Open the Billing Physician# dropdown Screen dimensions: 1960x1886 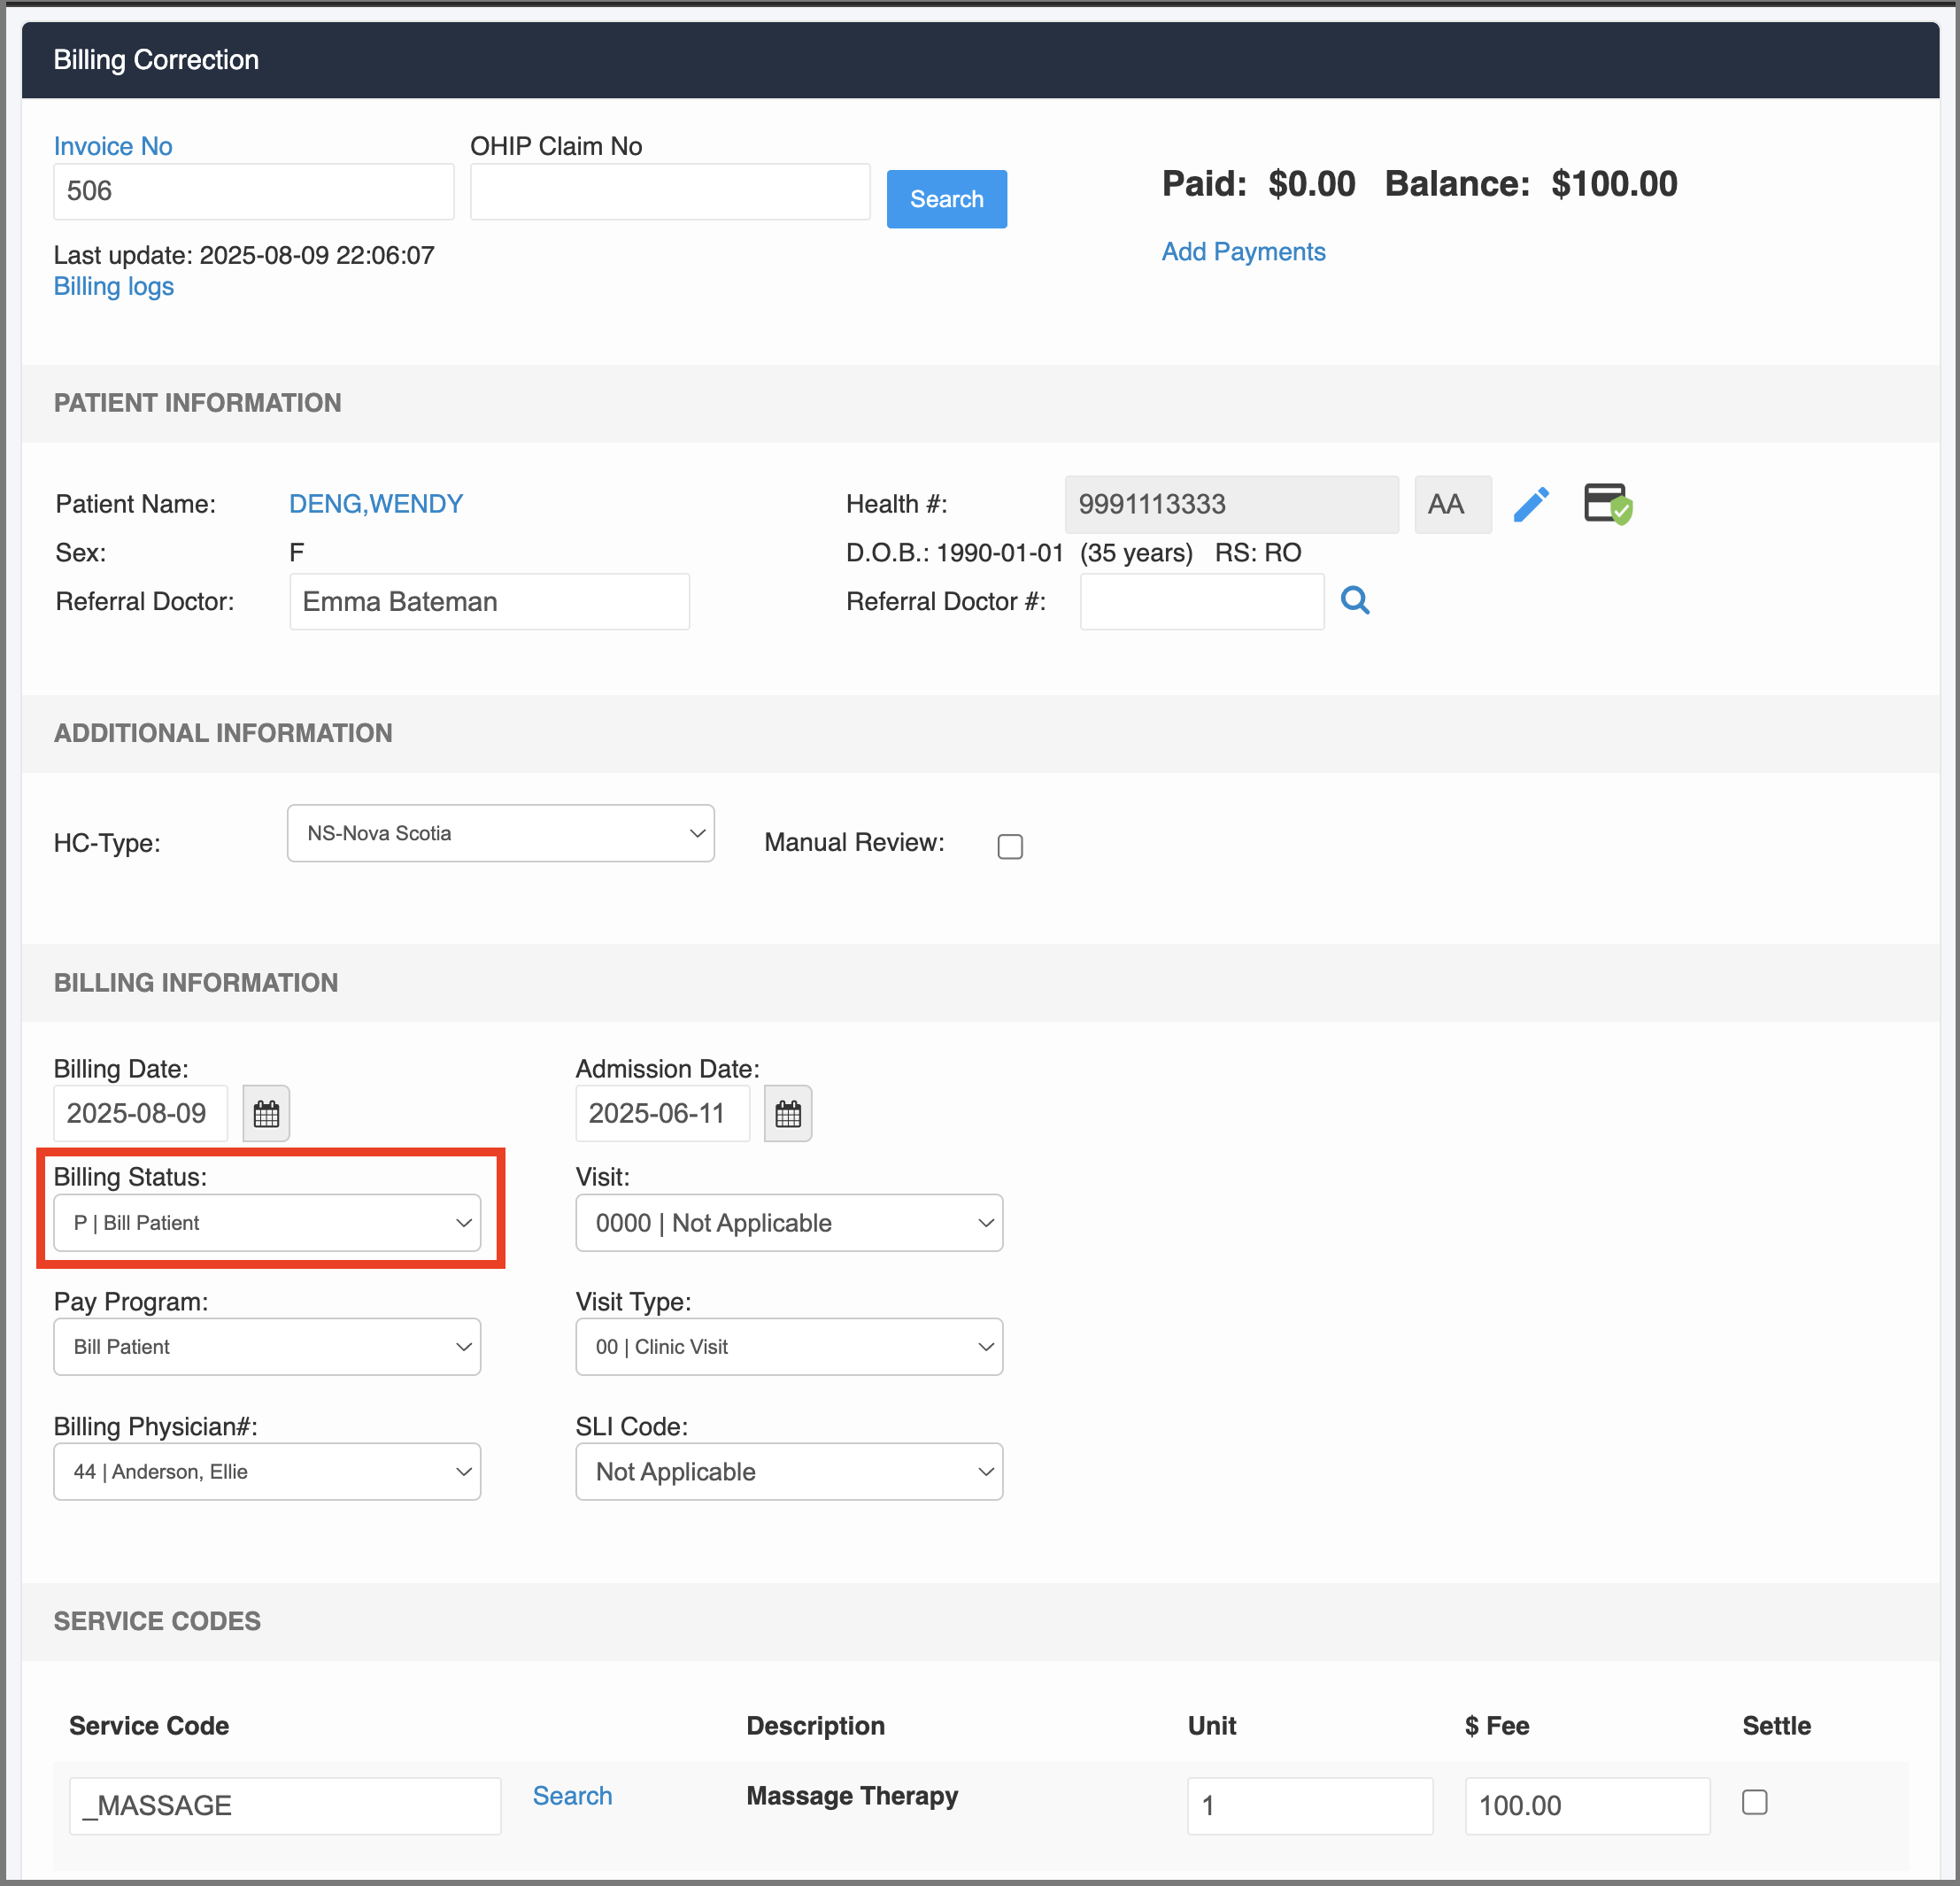pos(267,1471)
